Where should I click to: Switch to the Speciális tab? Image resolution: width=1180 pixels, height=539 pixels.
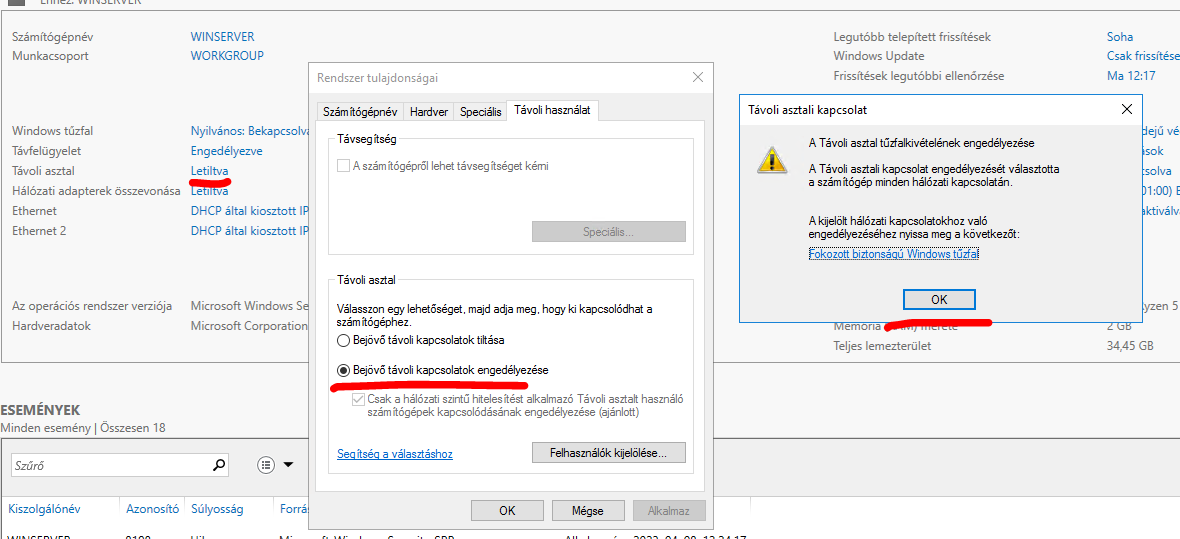pos(480,112)
